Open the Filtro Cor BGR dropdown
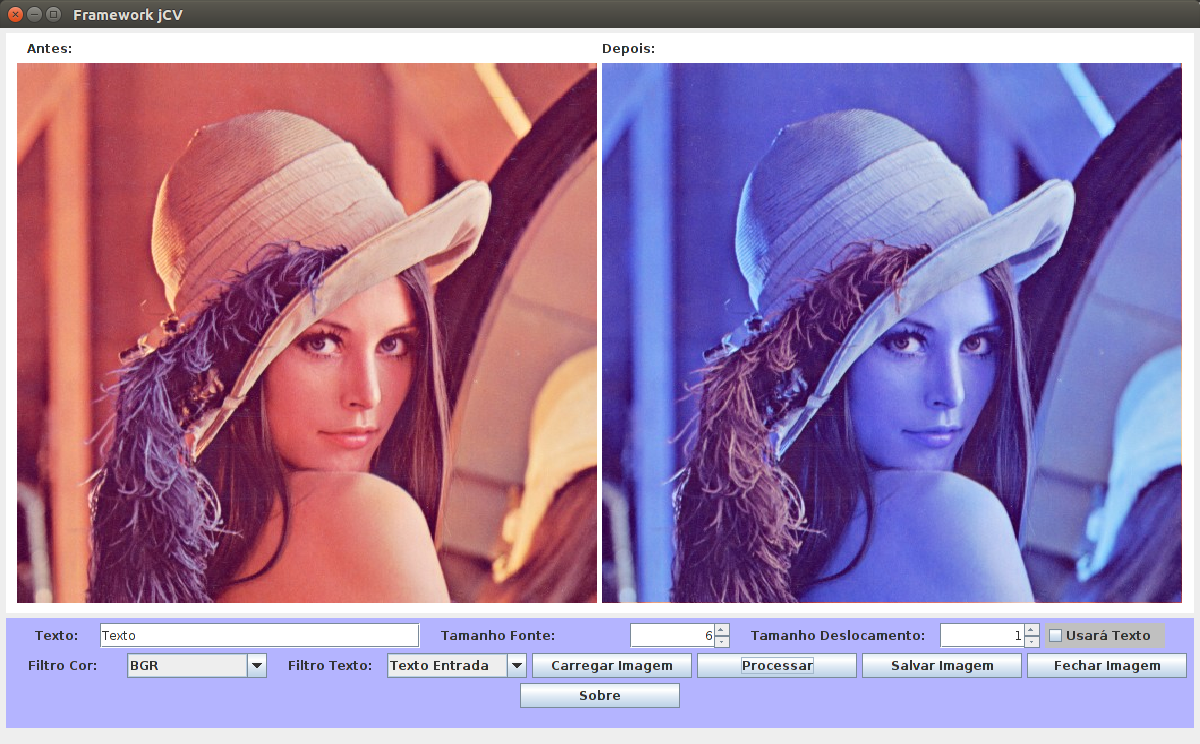Screen dimensions: 1200x744 (x=197, y=665)
